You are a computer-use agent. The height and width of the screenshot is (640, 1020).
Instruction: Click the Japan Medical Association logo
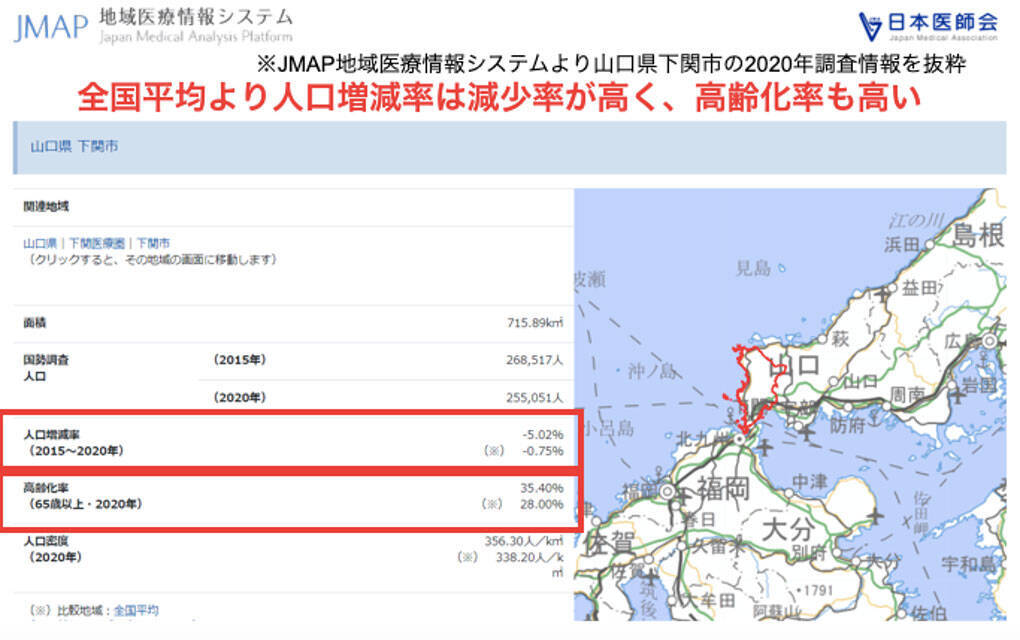928,25
